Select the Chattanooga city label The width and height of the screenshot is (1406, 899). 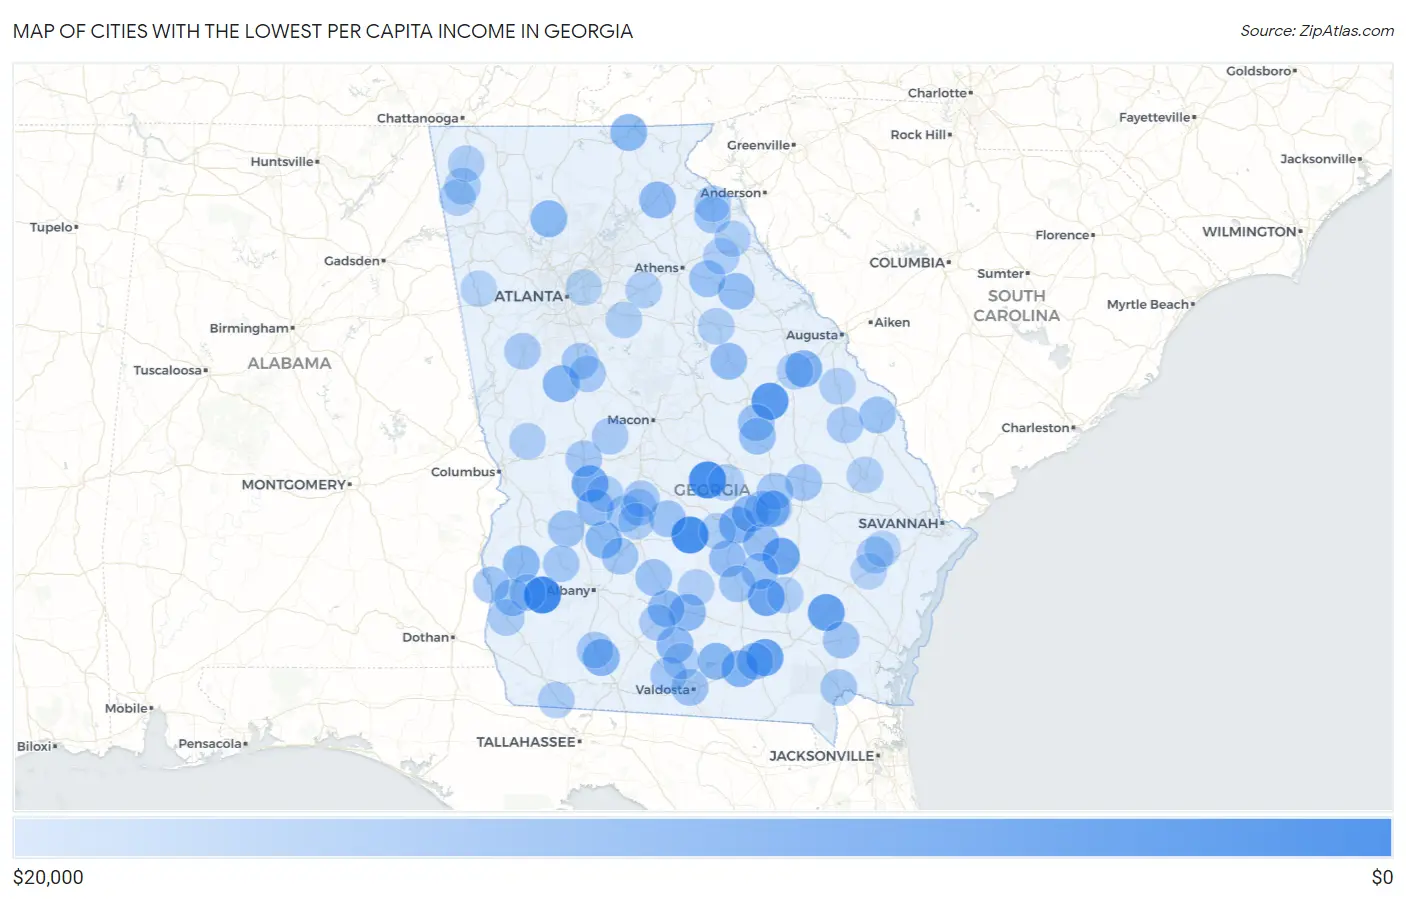[418, 118]
